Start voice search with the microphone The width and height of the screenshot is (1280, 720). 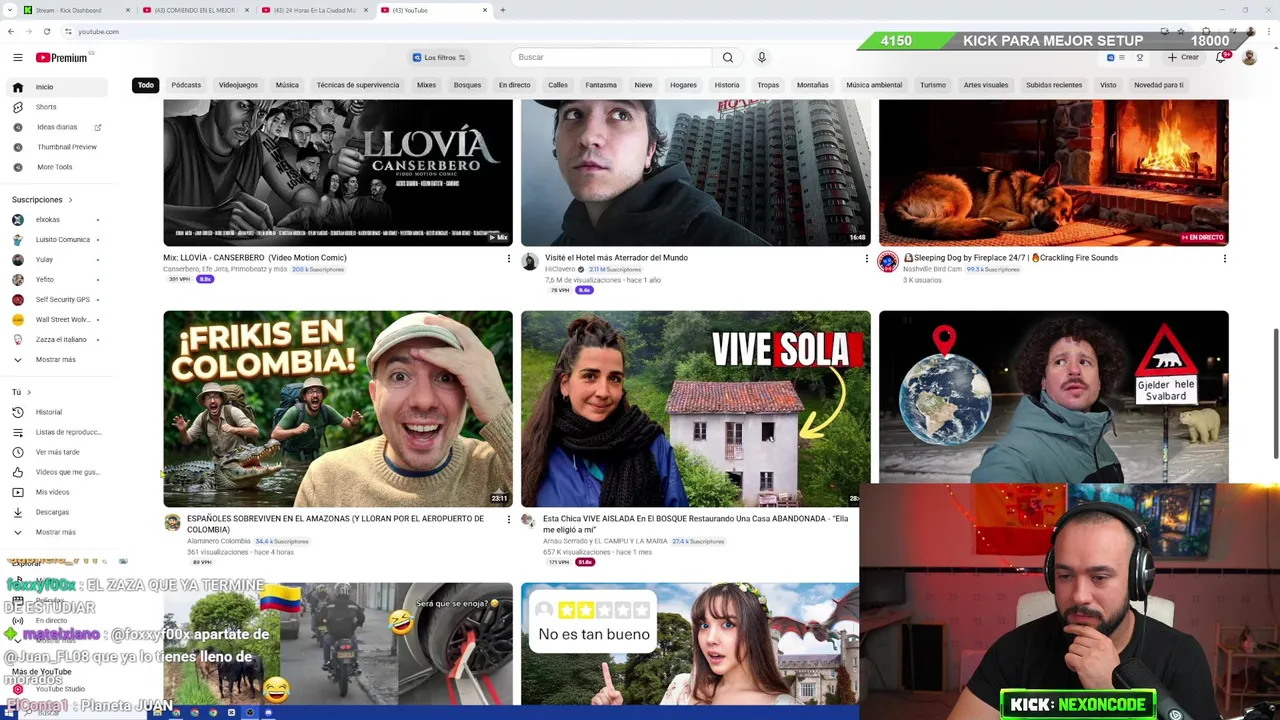[x=761, y=57]
